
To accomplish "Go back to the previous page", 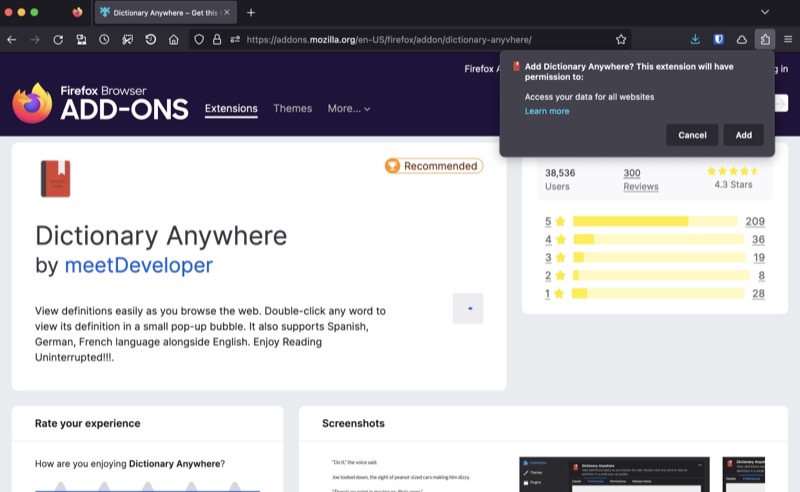I will pyautogui.click(x=12, y=39).
